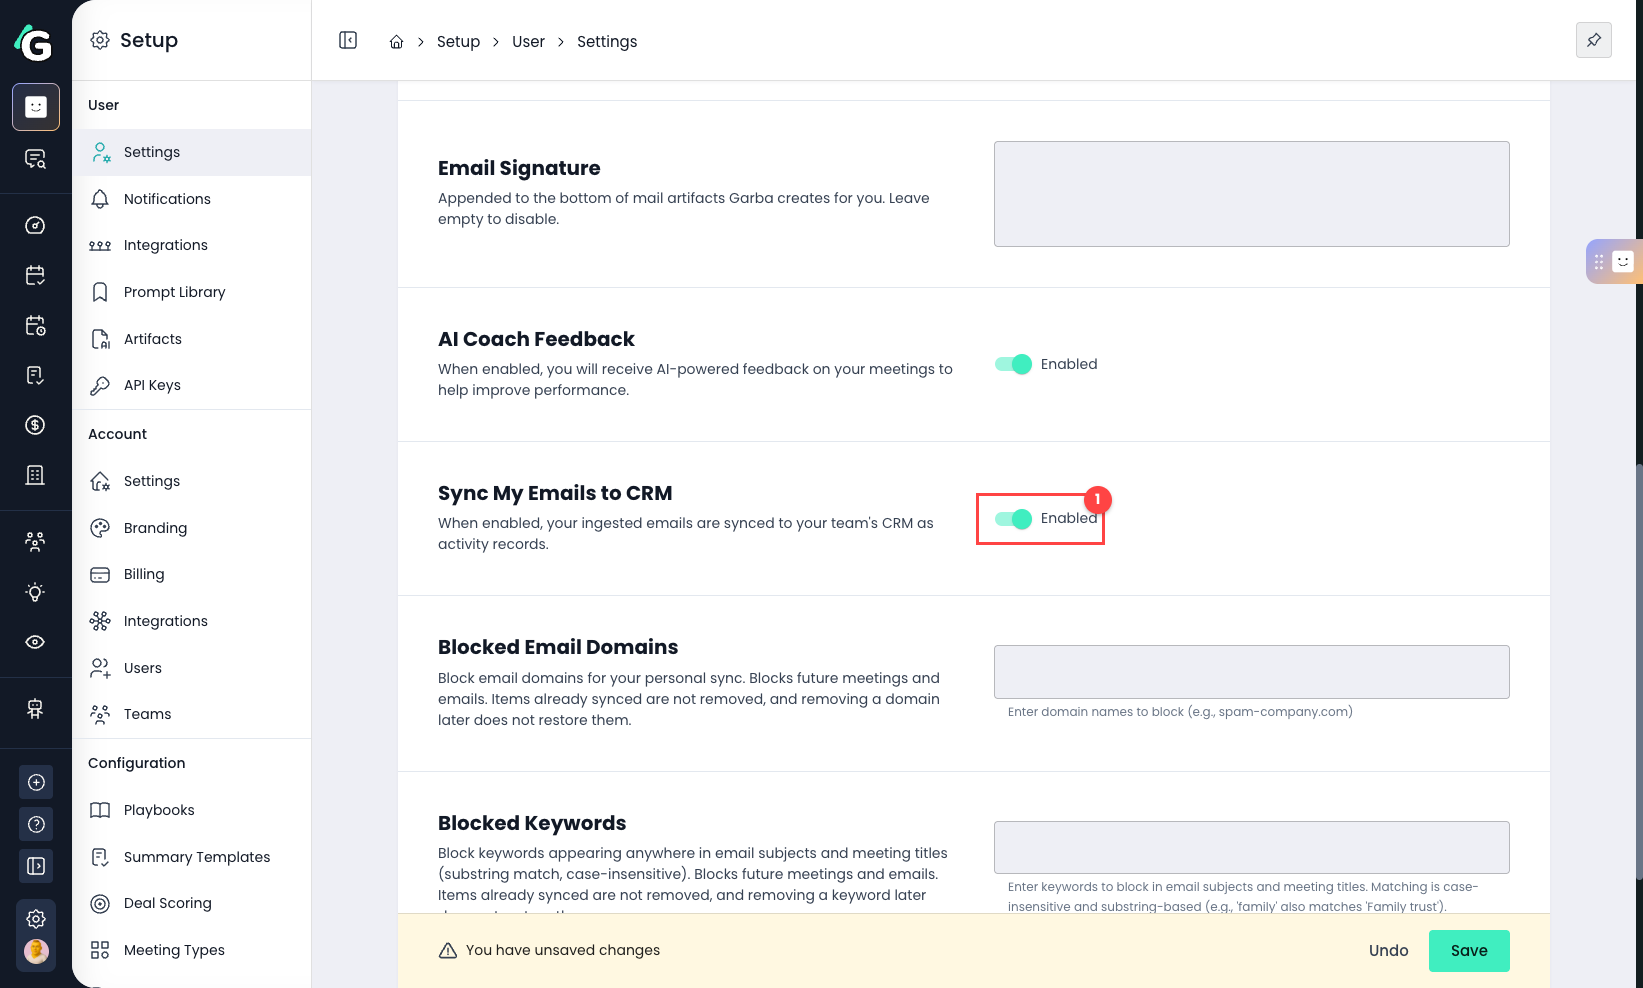Image resolution: width=1643 pixels, height=988 pixels.
Task: Open the user avatar profile
Action: point(36,951)
